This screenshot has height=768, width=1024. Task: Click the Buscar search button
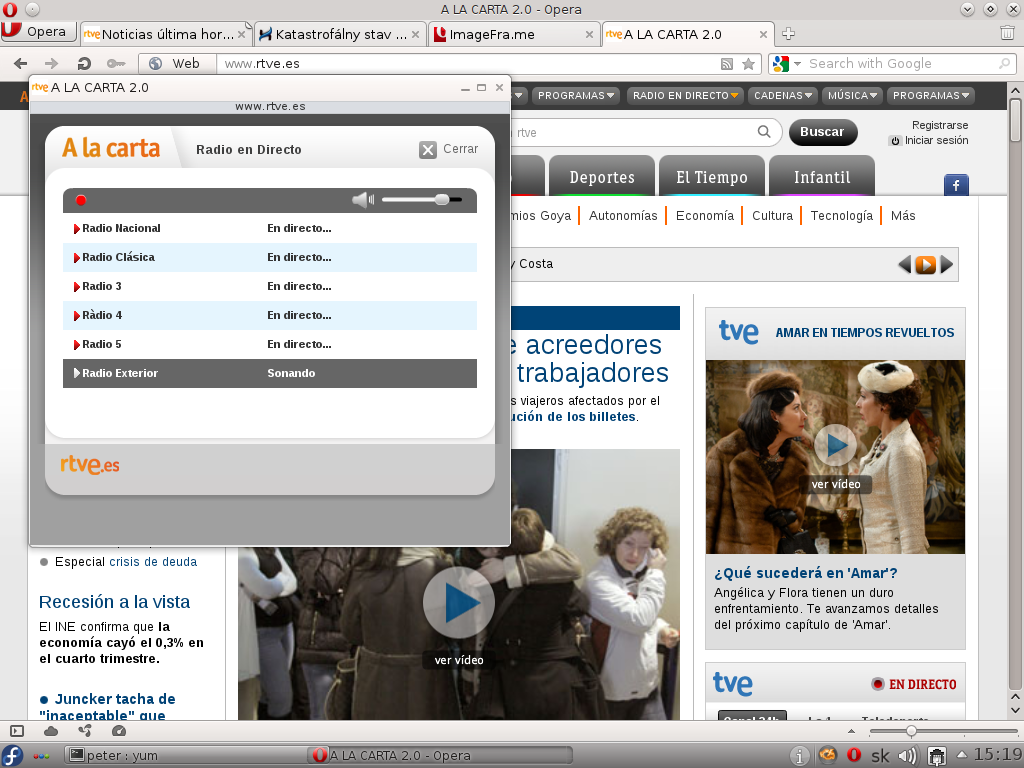822,132
